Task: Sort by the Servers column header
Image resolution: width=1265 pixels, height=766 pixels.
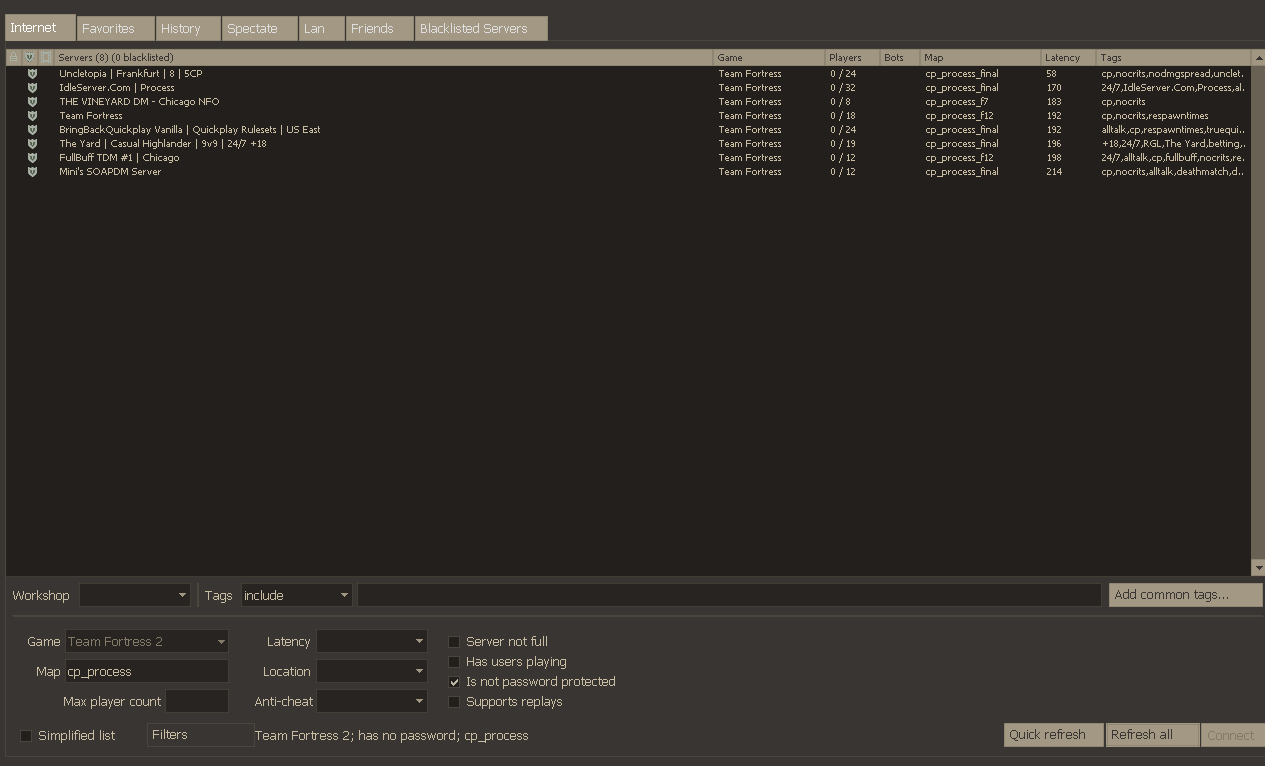Action: click(x=384, y=58)
